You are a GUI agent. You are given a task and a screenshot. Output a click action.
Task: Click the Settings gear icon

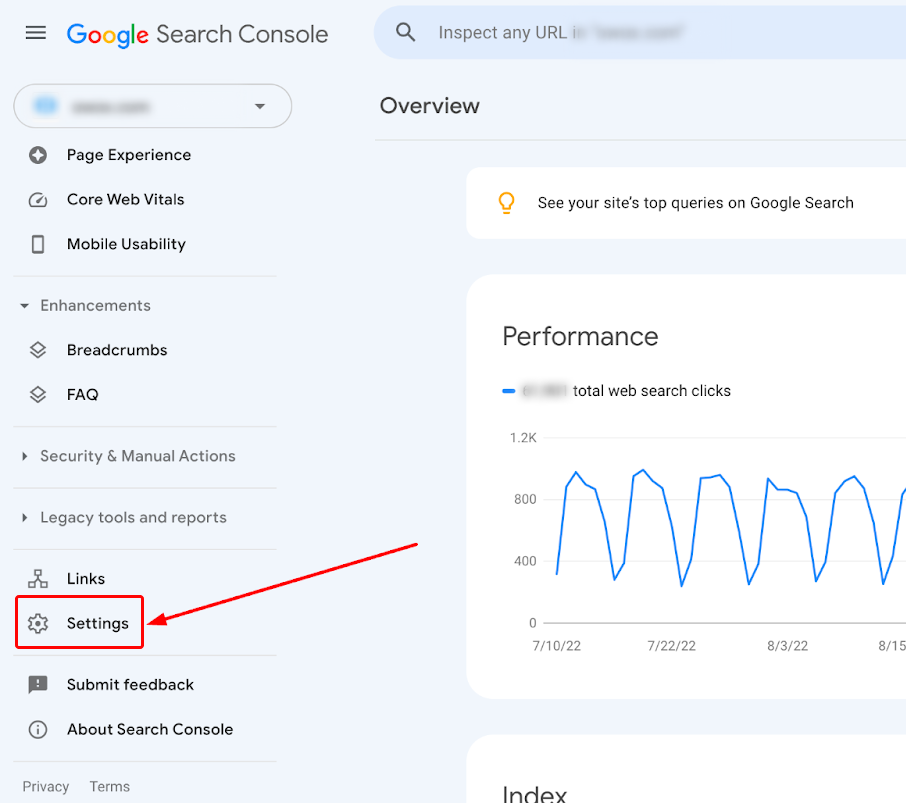(38, 623)
